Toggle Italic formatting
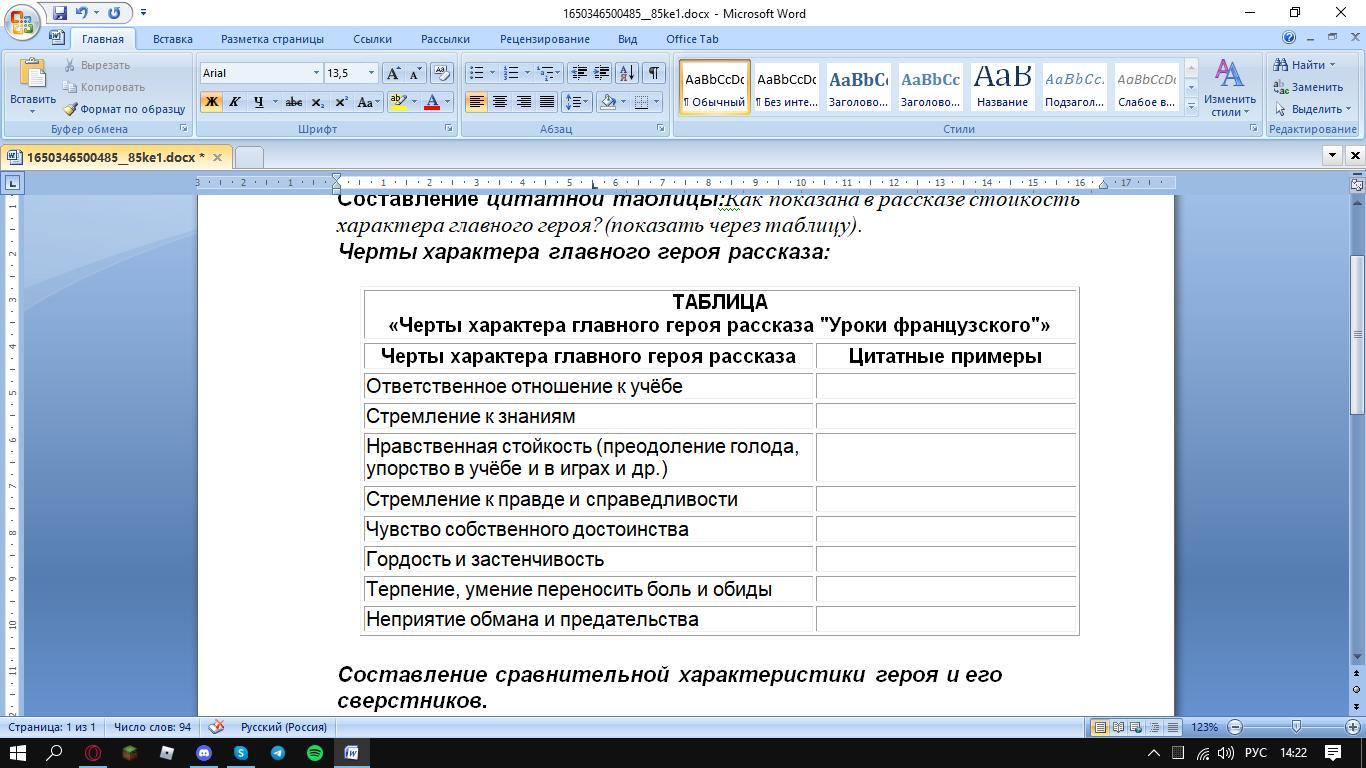1366x768 pixels. coord(234,102)
